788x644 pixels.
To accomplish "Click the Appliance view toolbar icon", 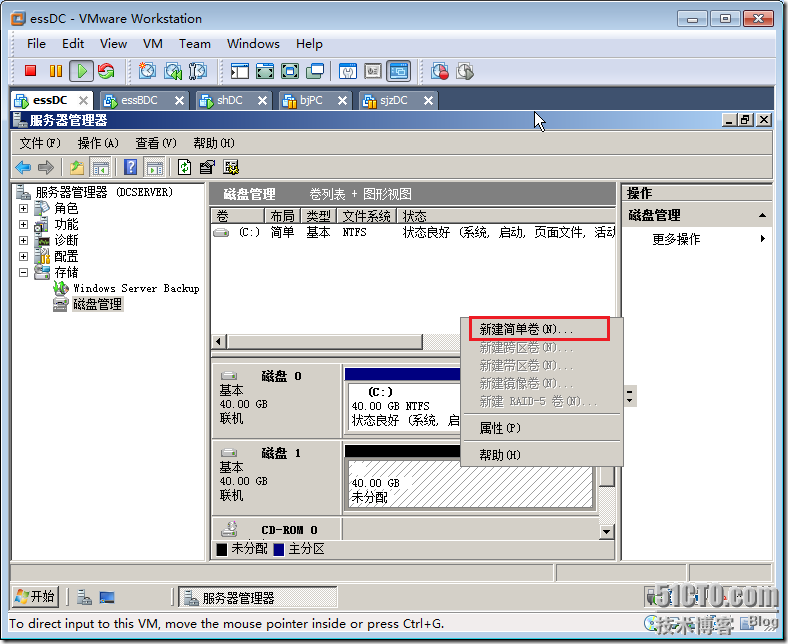I will [373, 71].
